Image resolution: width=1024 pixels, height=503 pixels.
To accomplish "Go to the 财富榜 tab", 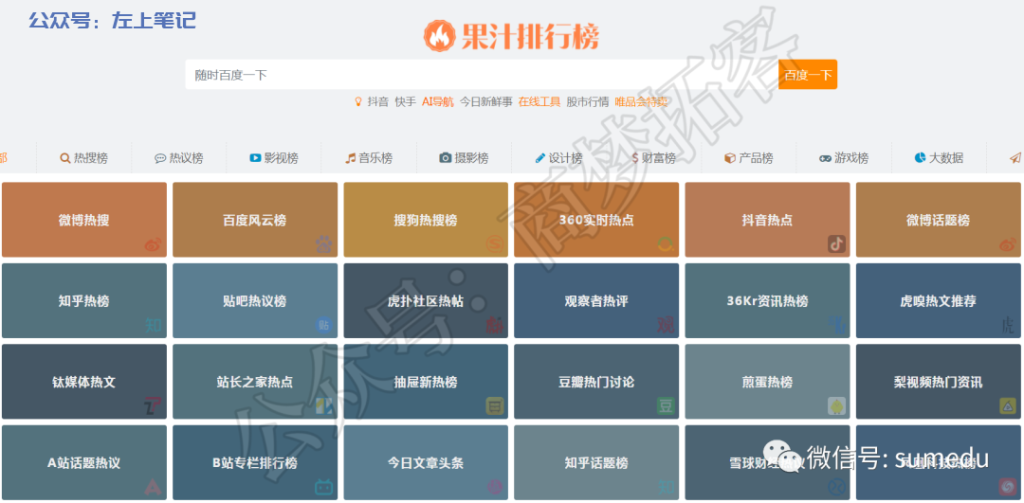I will (654, 158).
